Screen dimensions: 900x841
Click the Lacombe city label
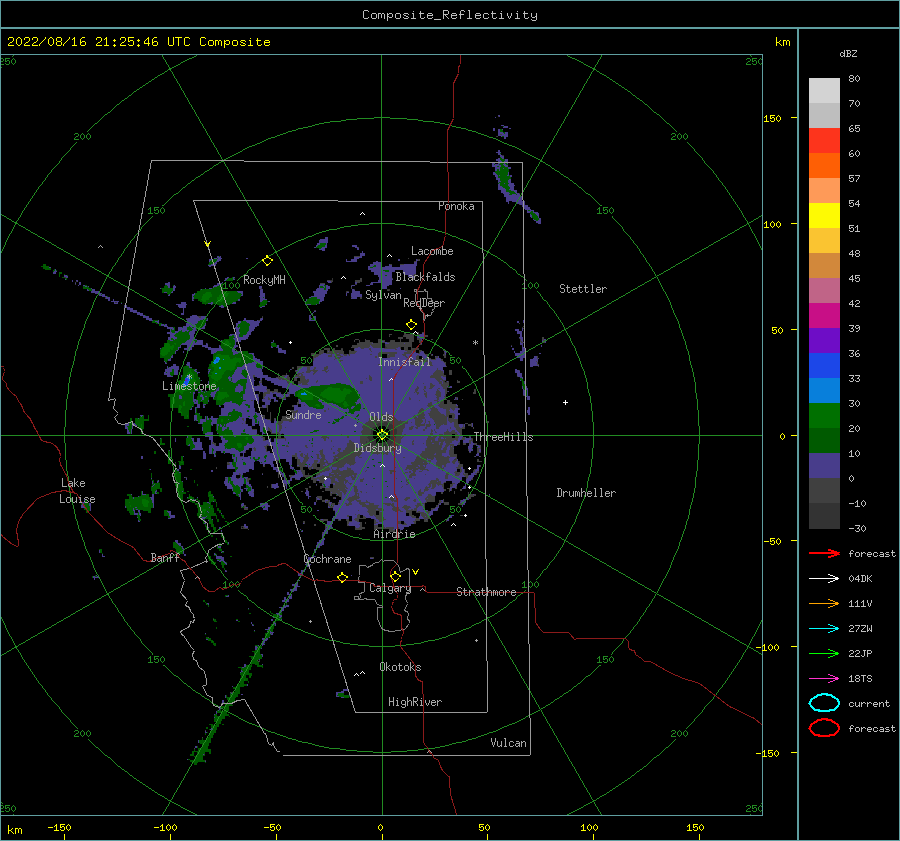[x=432, y=251]
